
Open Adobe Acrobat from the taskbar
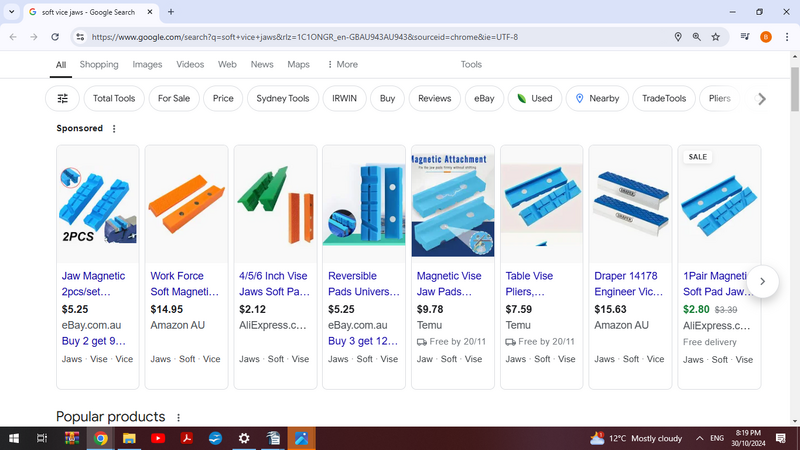[x=186, y=438]
